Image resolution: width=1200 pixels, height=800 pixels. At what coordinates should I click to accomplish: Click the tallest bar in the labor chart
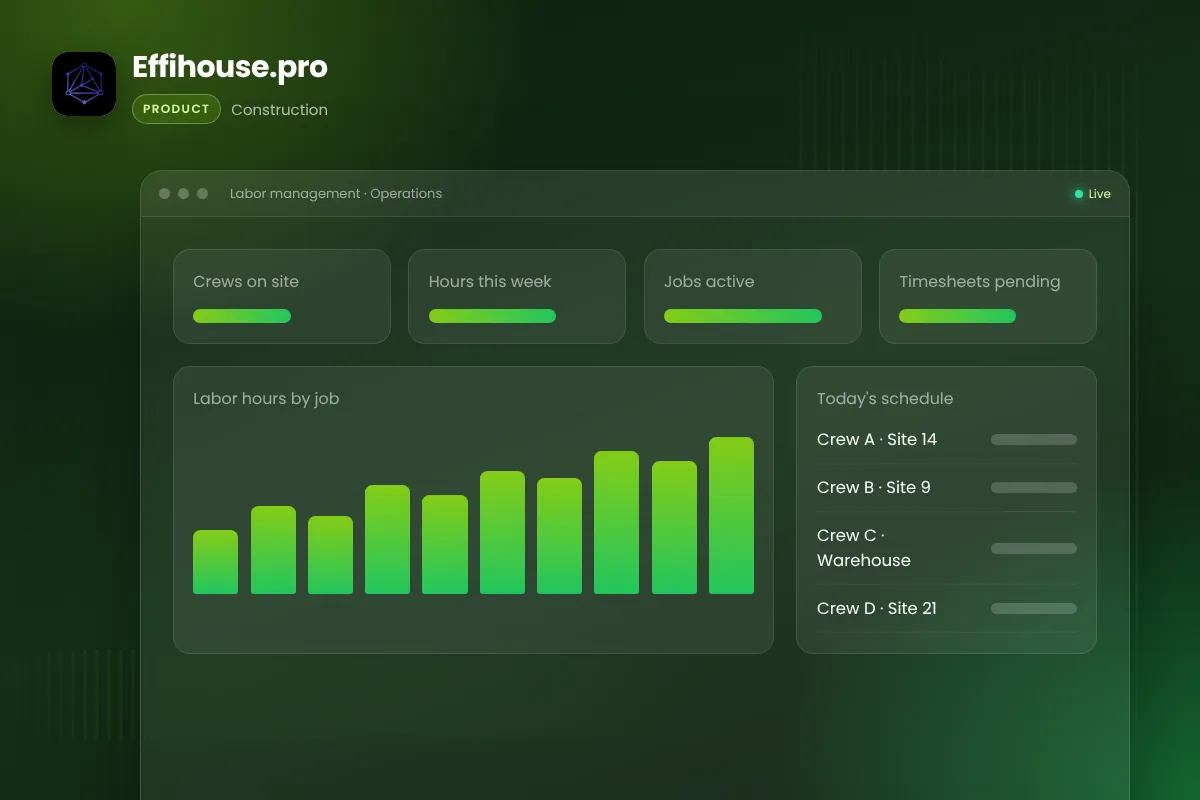pos(731,516)
